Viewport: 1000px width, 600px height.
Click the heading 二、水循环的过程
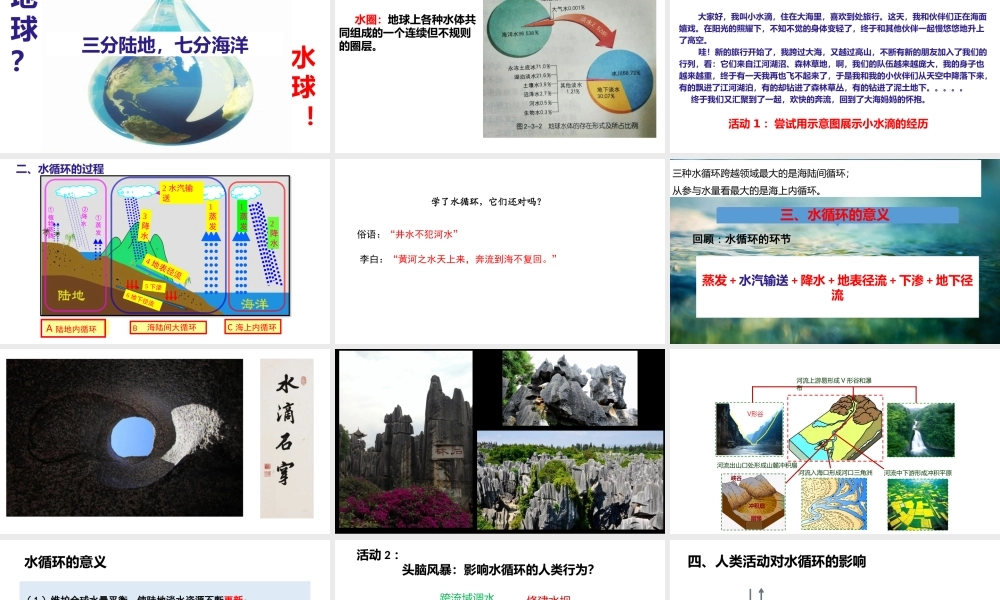(60, 169)
